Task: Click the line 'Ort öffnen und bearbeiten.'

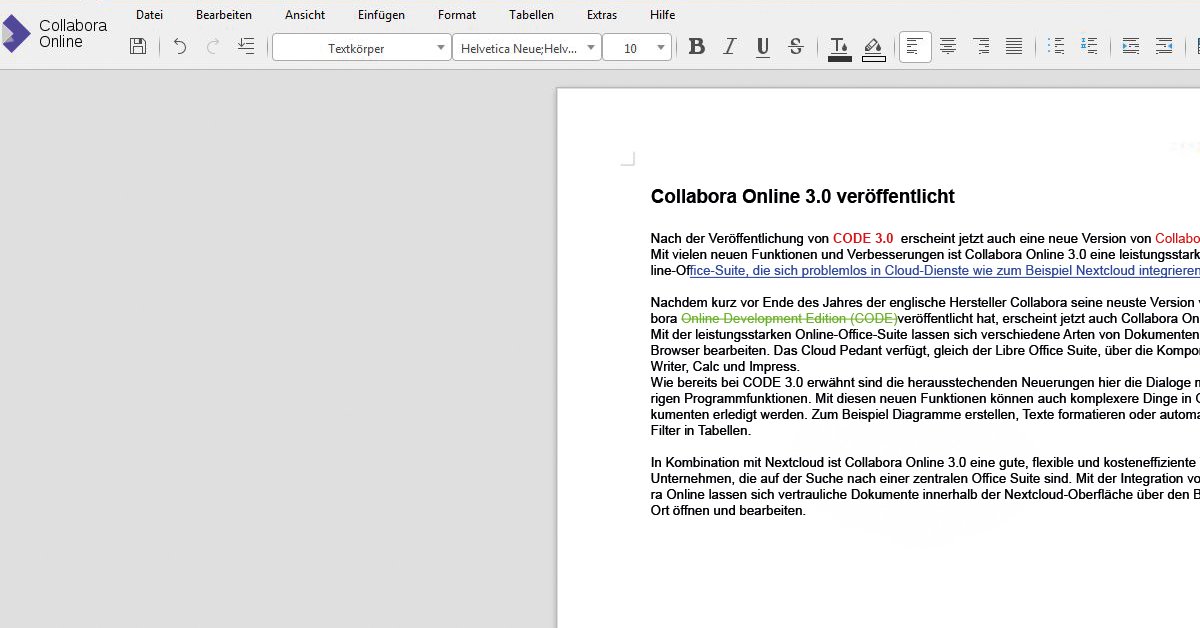Action: point(728,511)
